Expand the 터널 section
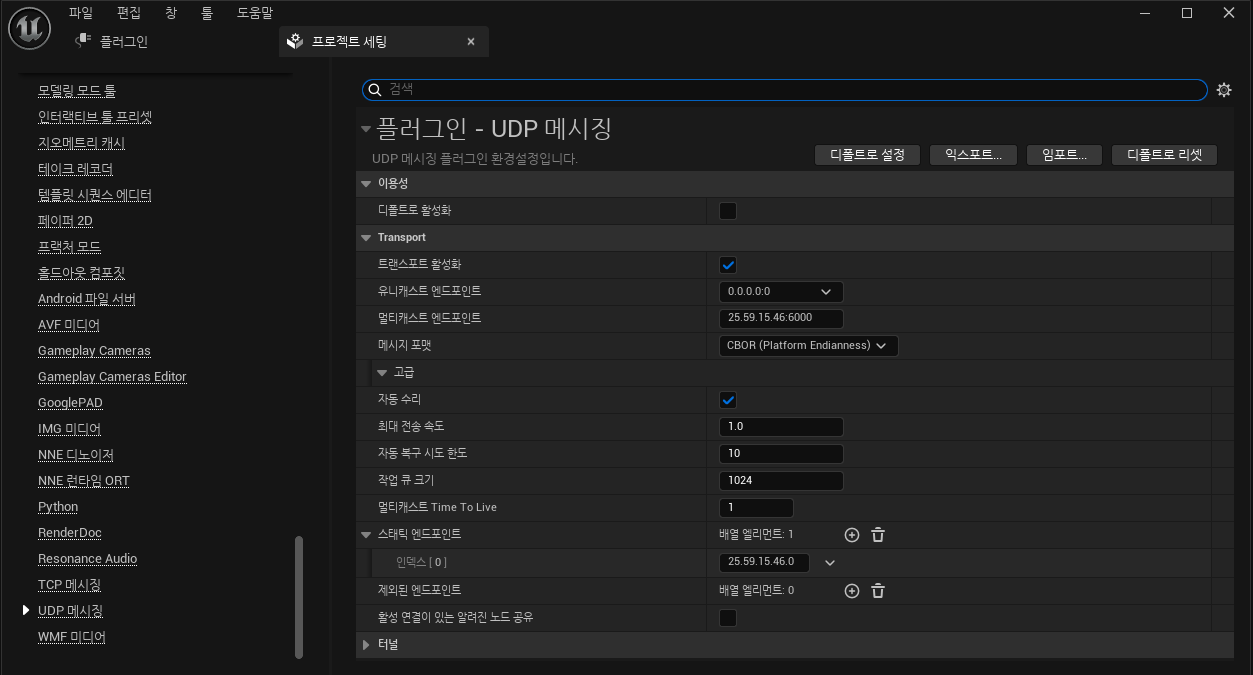 pyautogui.click(x=366, y=645)
